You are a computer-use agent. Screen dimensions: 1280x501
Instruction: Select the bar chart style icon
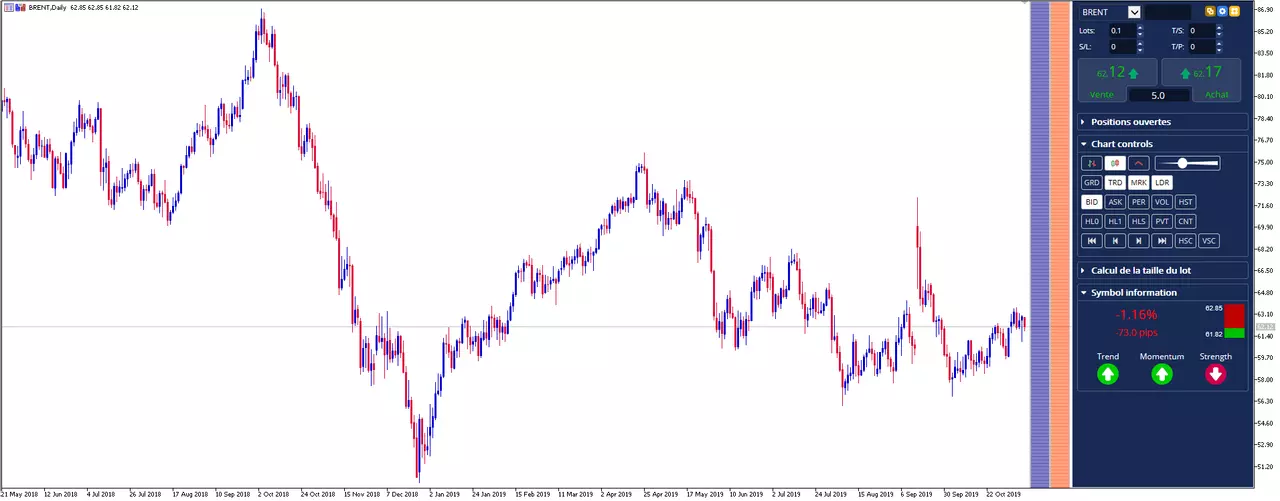click(1091, 163)
